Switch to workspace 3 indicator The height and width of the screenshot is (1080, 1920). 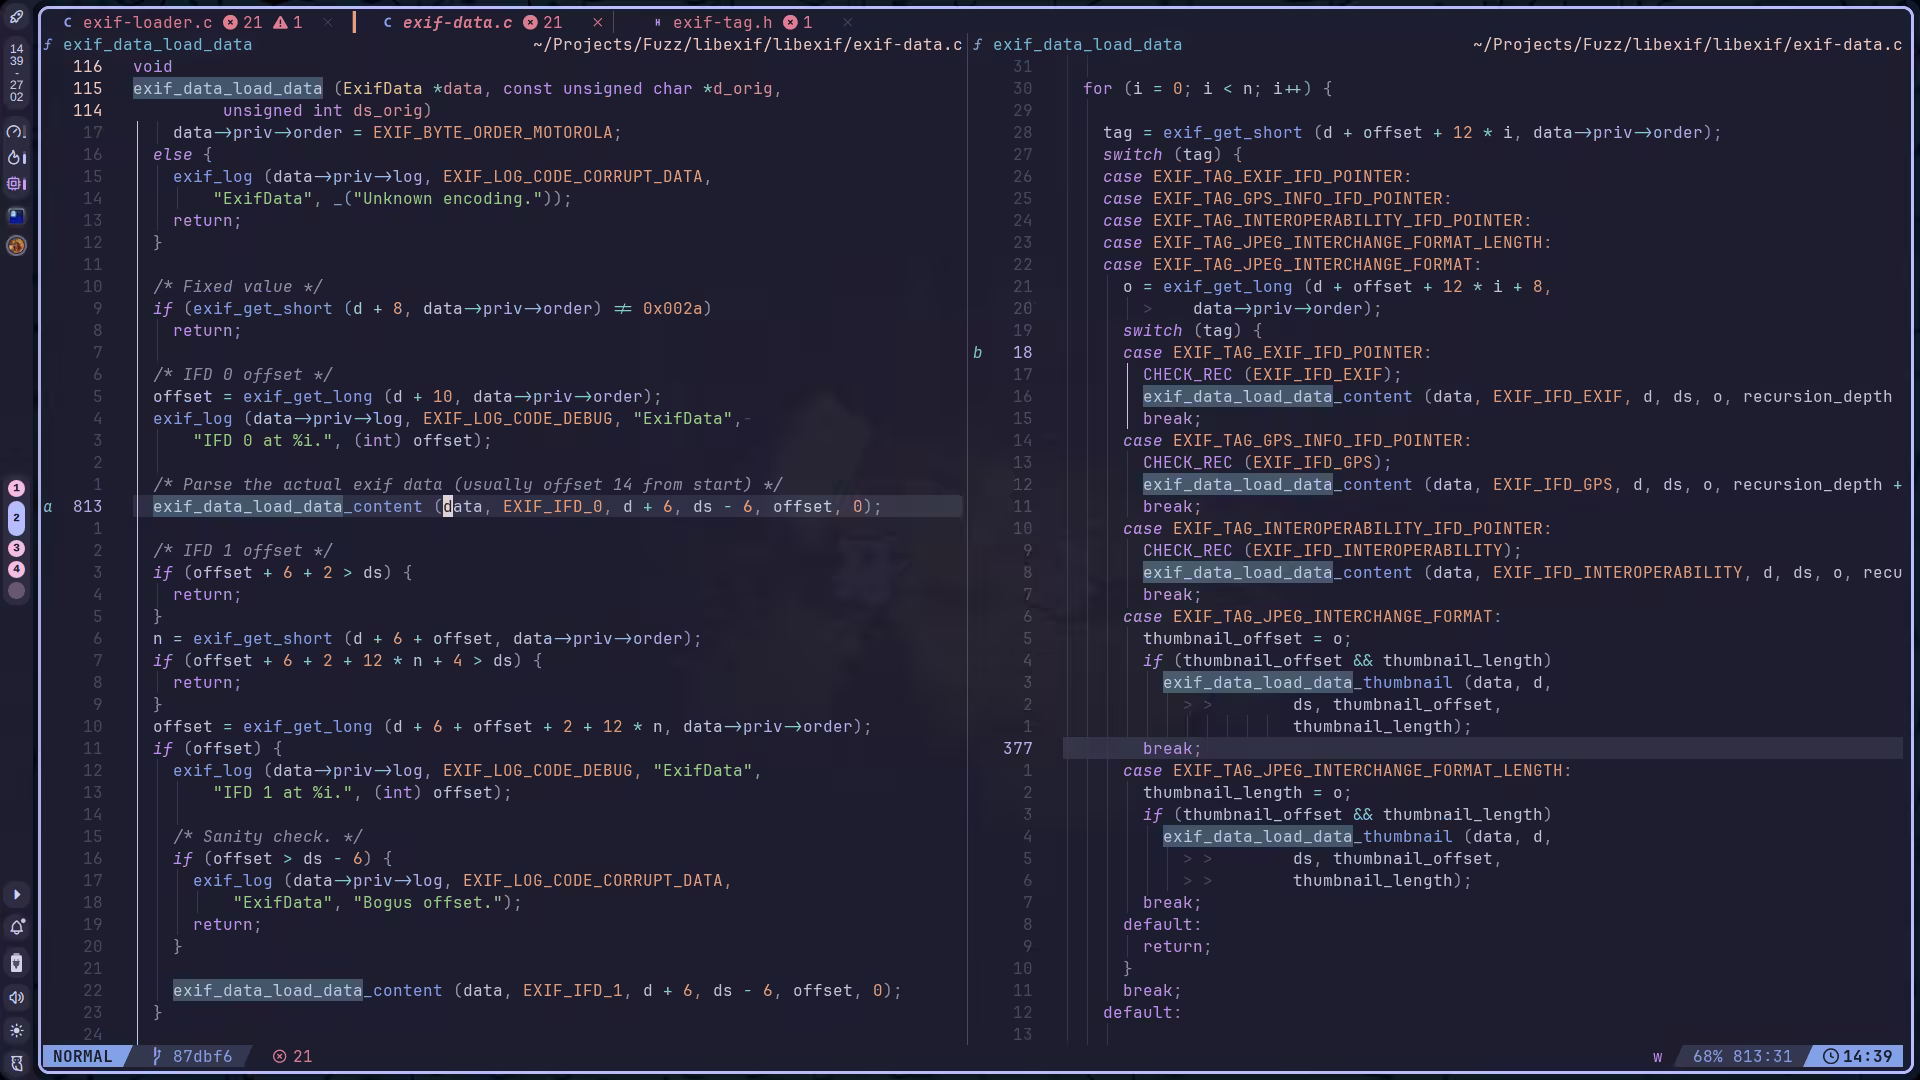pyautogui.click(x=16, y=548)
